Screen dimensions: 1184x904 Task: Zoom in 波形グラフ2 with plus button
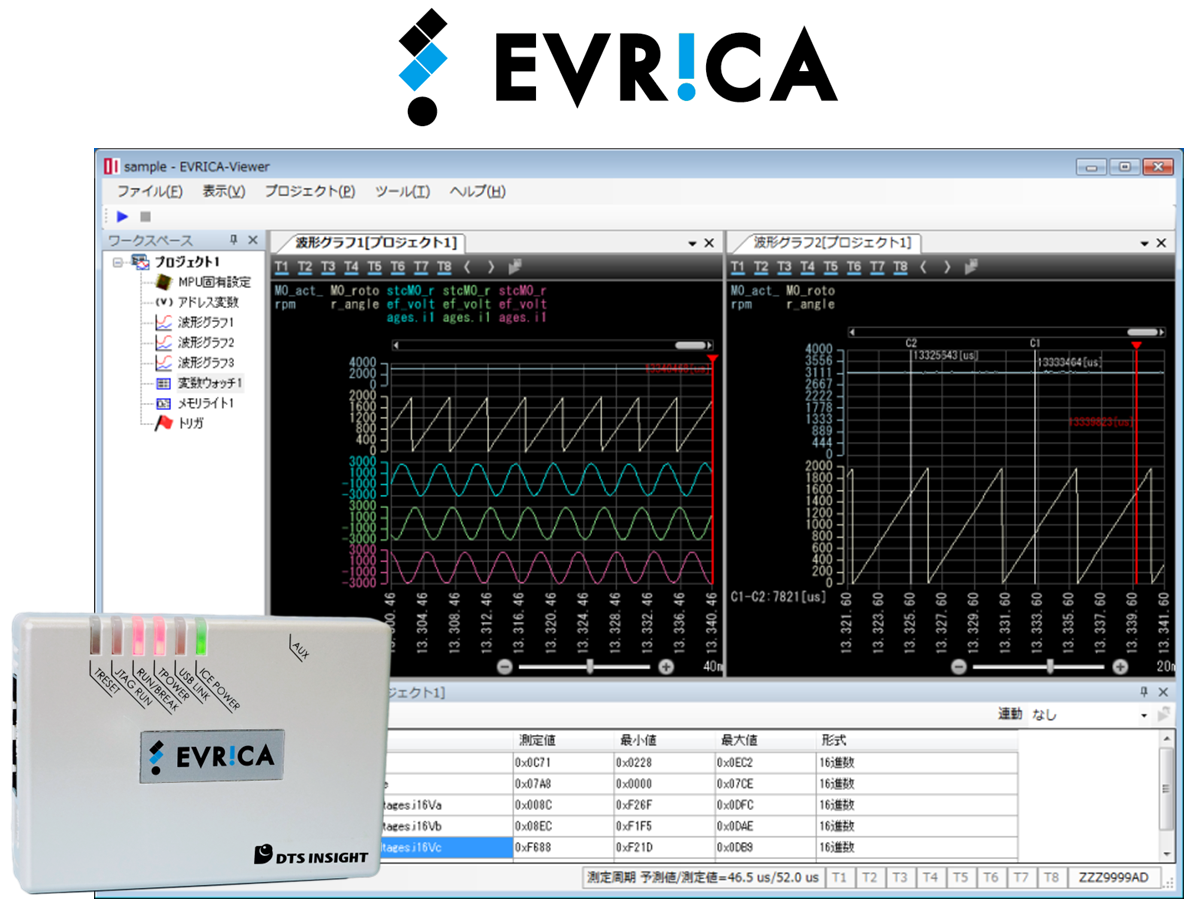click(1121, 667)
